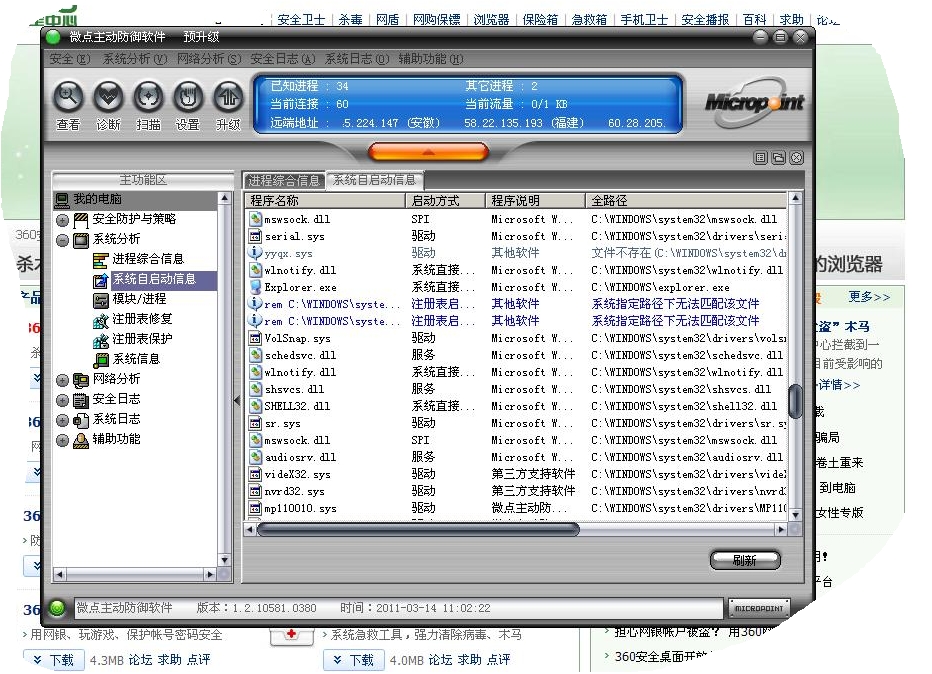Expand the 系统日志 tree node

(x=62, y=420)
